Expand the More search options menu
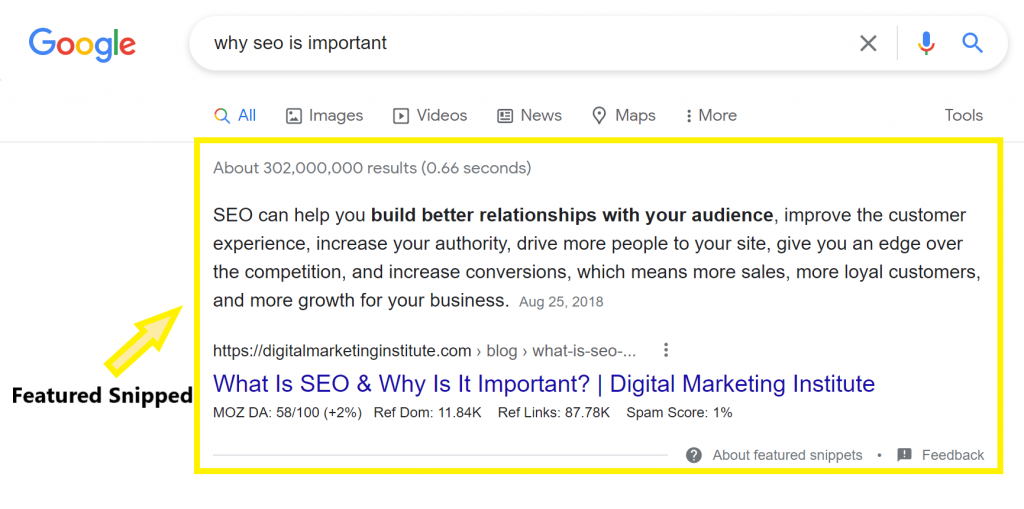This screenshot has height=509, width=1024. pyautogui.click(x=711, y=116)
